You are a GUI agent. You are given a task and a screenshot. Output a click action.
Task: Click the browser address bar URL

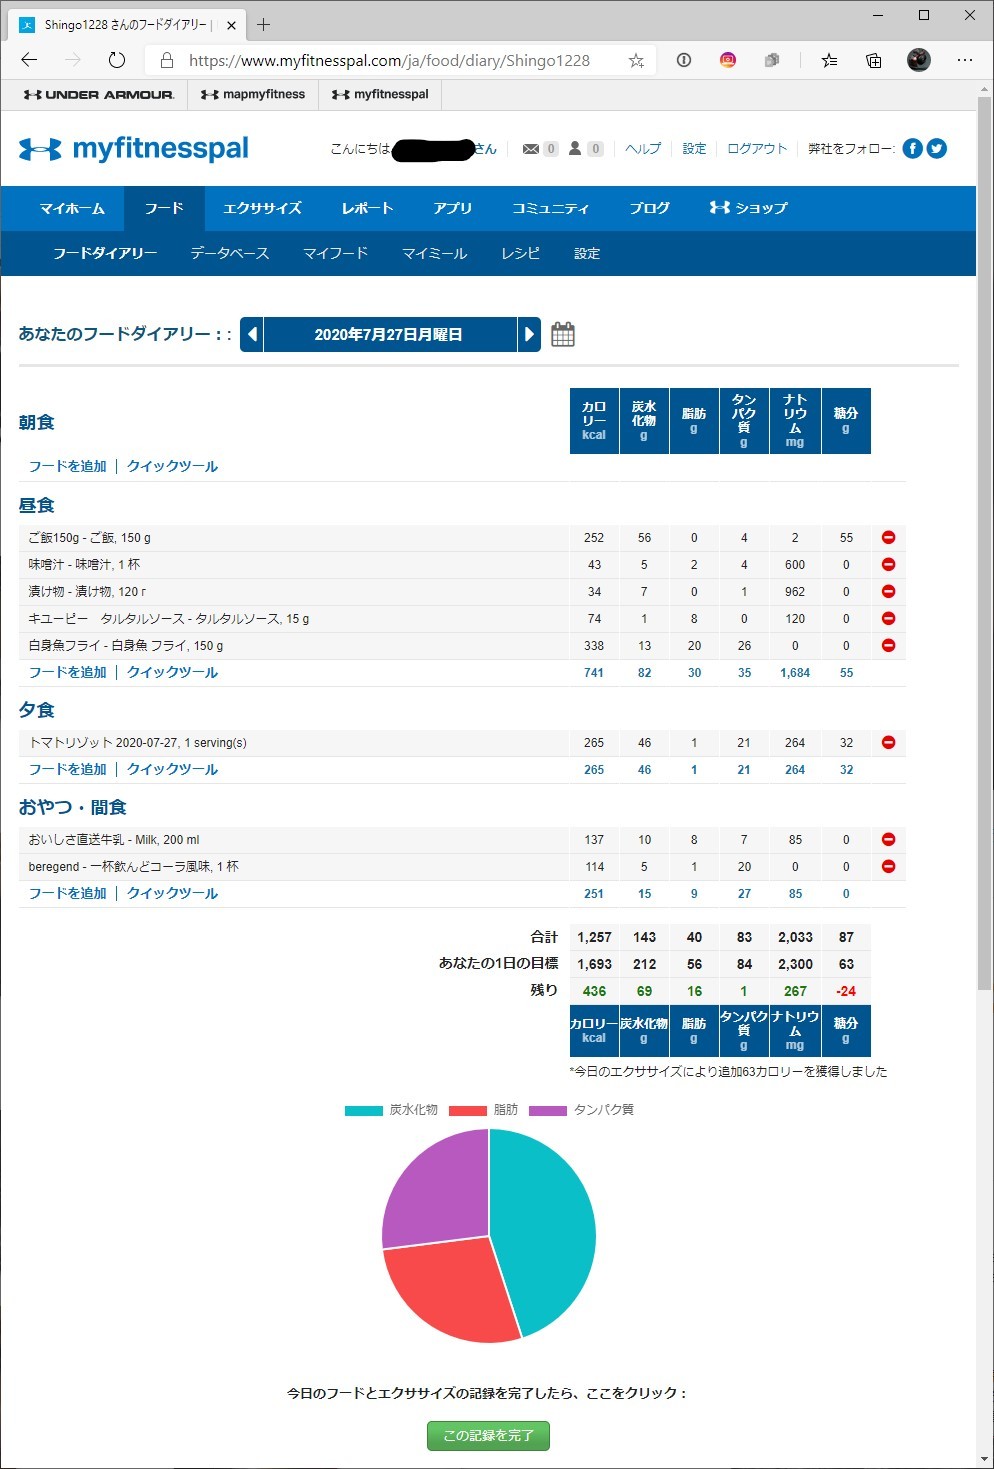coord(389,60)
